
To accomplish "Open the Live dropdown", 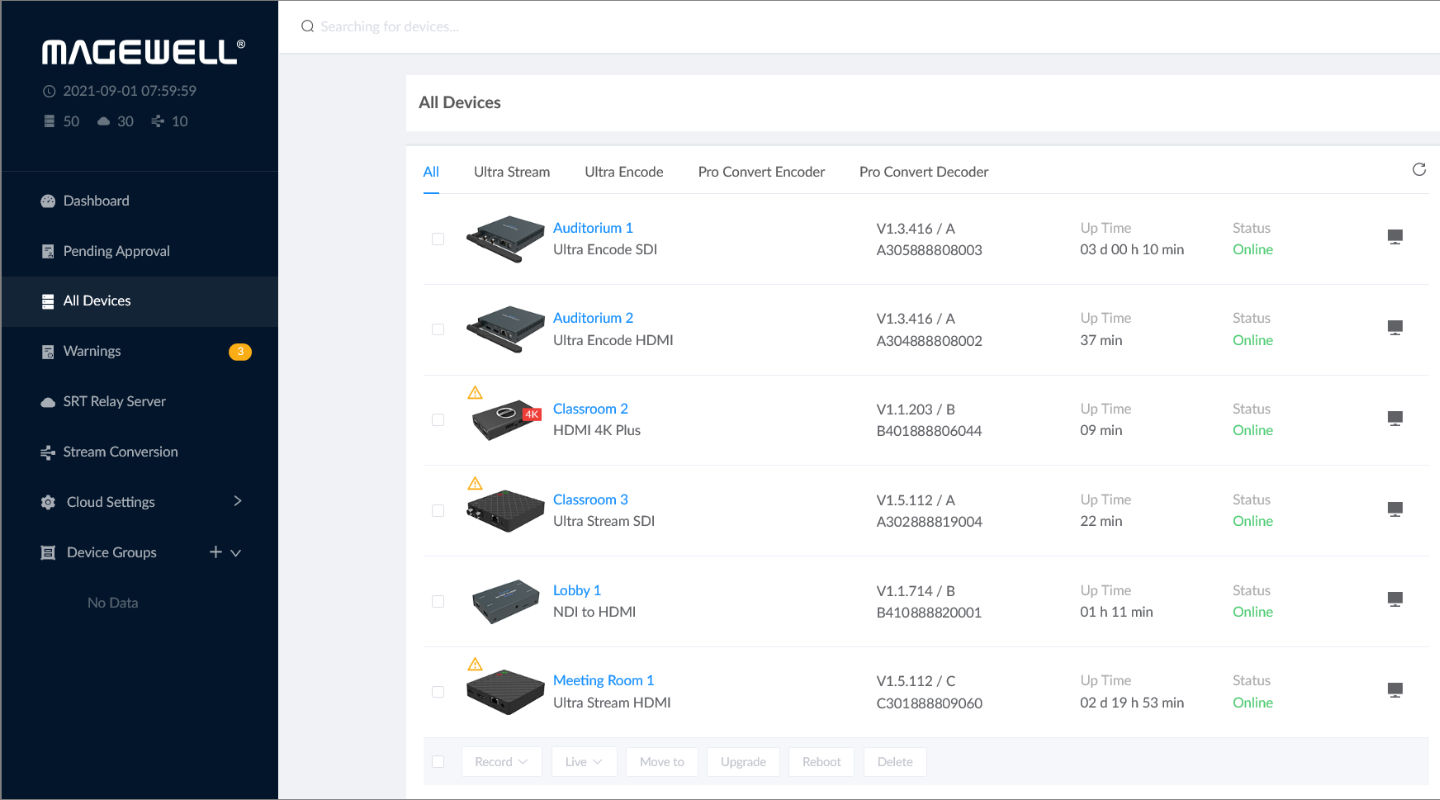I will 584,762.
